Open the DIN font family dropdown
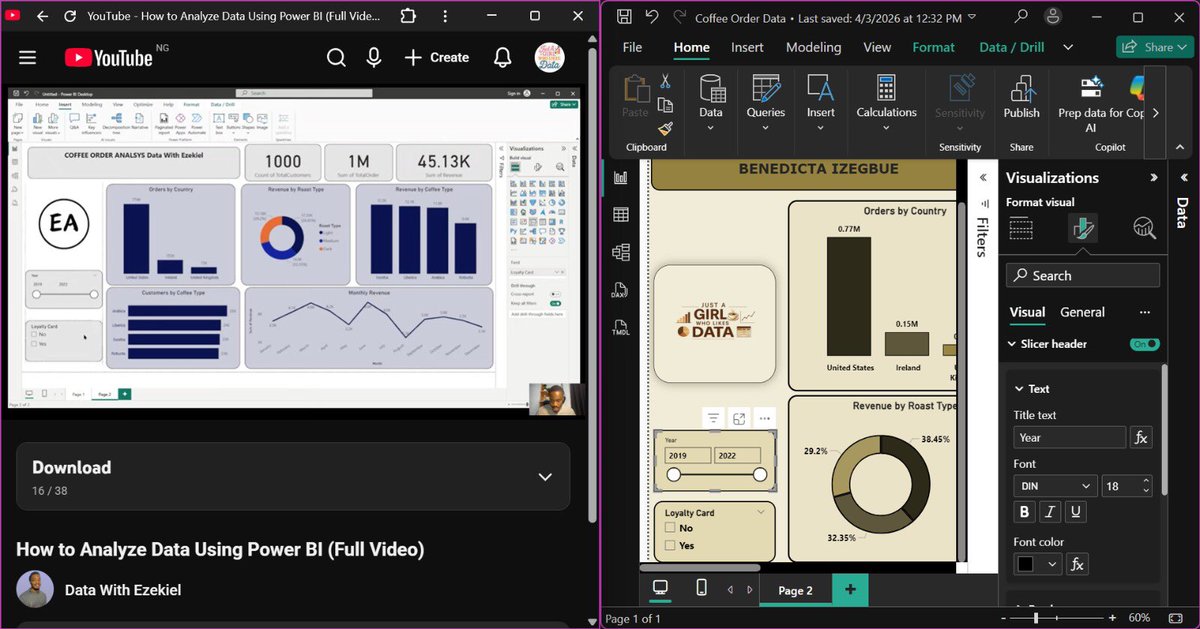This screenshot has width=1200, height=629. click(x=1055, y=486)
